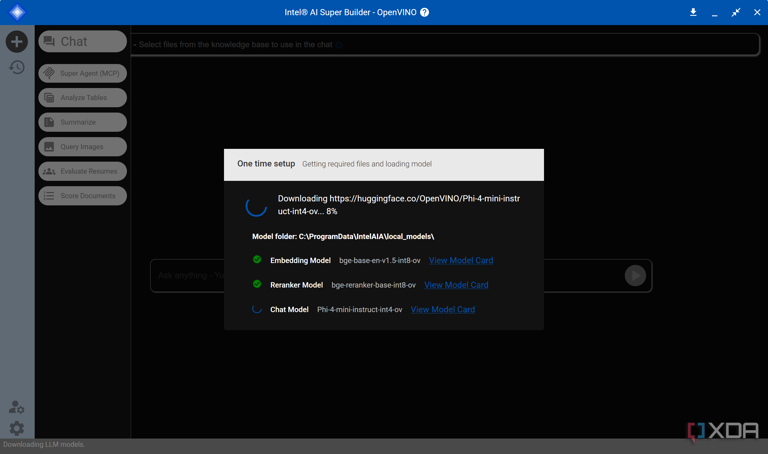Open Chat Model's View Model Card link
Image resolution: width=768 pixels, height=454 pixels.
pos(442,310)
